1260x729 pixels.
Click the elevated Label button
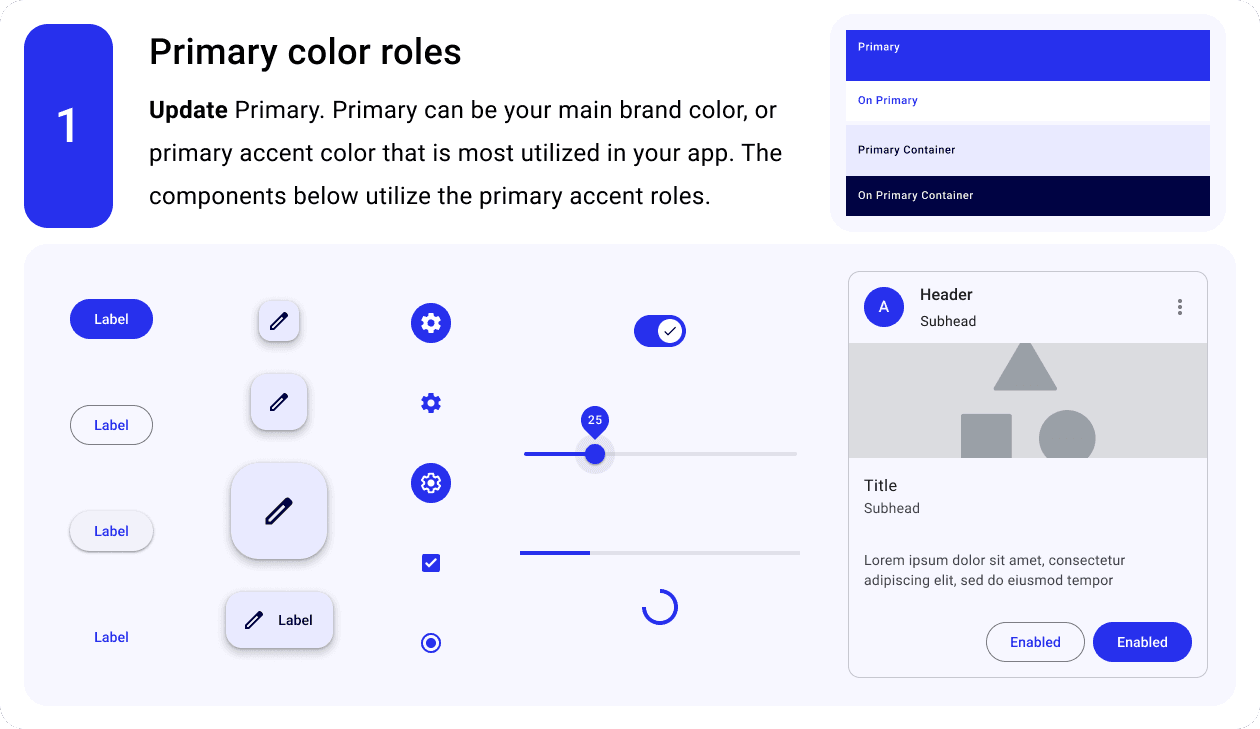pos(111,531)
